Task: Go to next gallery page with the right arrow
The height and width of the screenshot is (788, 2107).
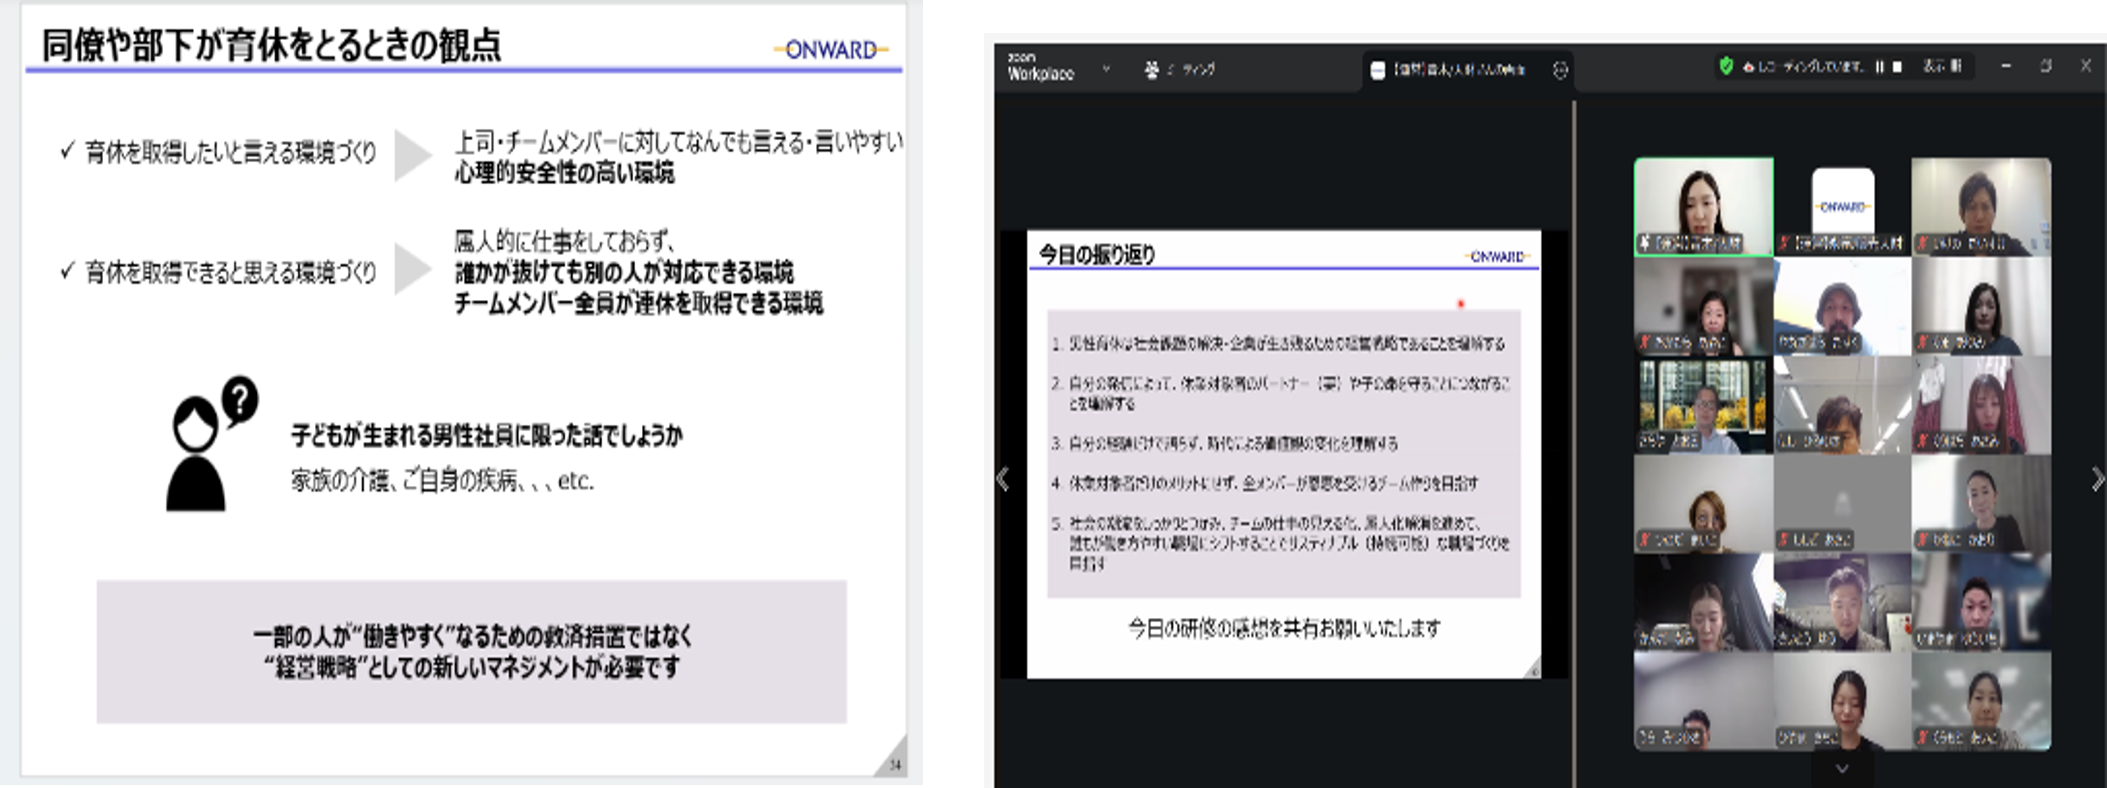Action: pos(2097,479)
